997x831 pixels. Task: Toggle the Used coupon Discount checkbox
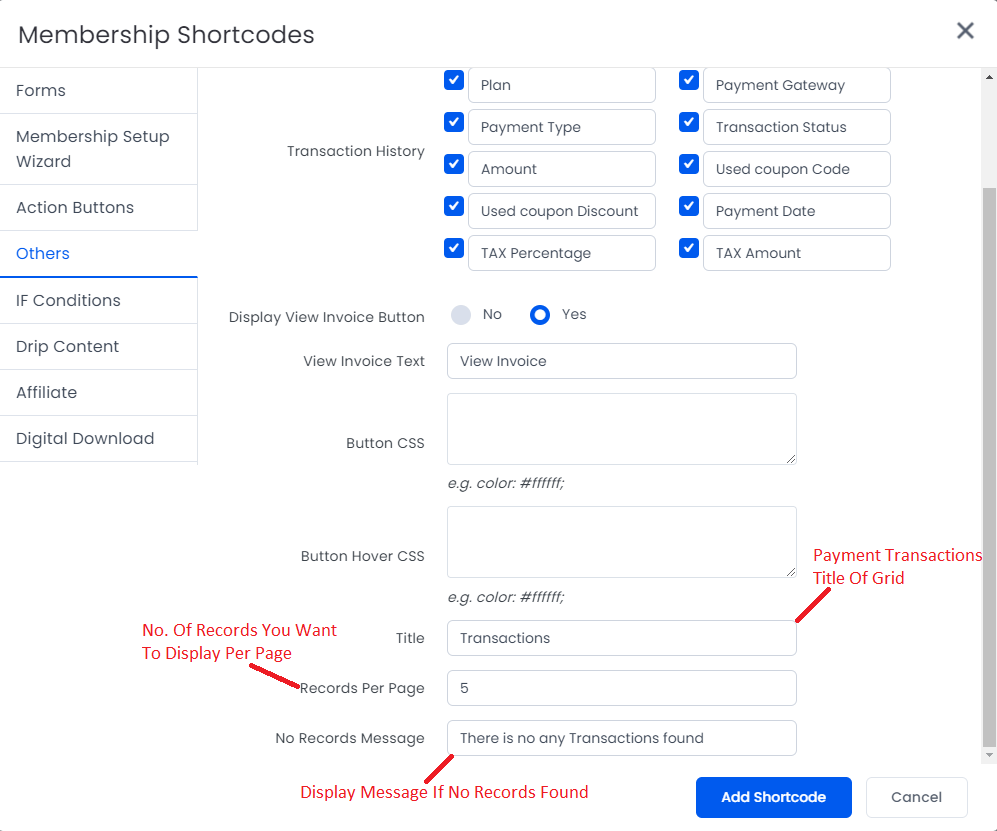453,206
